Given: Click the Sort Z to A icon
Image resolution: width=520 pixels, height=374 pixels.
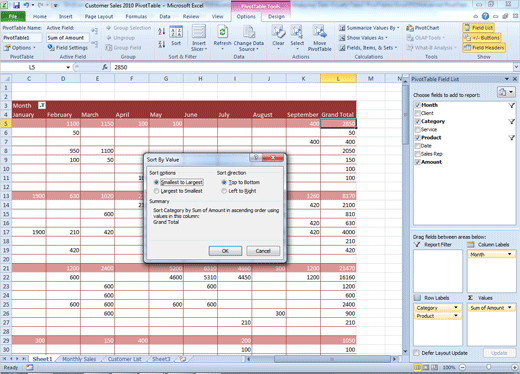Looking at the screenshot, I should click(162, 44).
